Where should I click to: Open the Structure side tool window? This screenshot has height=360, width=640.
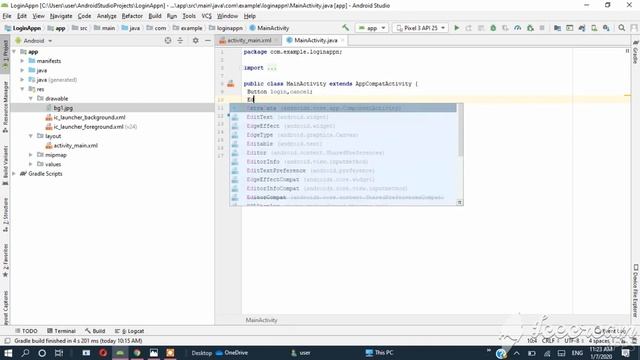(5, 215)
